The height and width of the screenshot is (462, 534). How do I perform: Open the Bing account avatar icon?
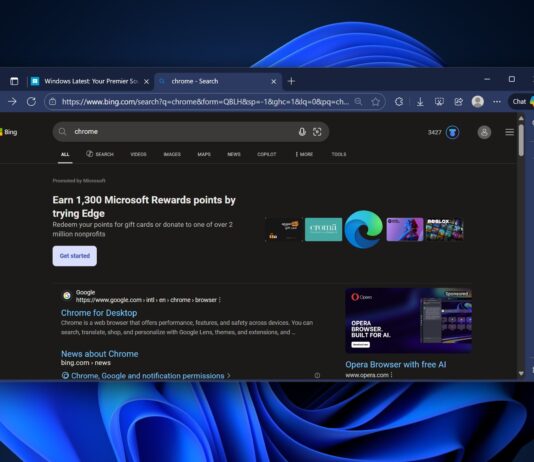click(484, 132)
